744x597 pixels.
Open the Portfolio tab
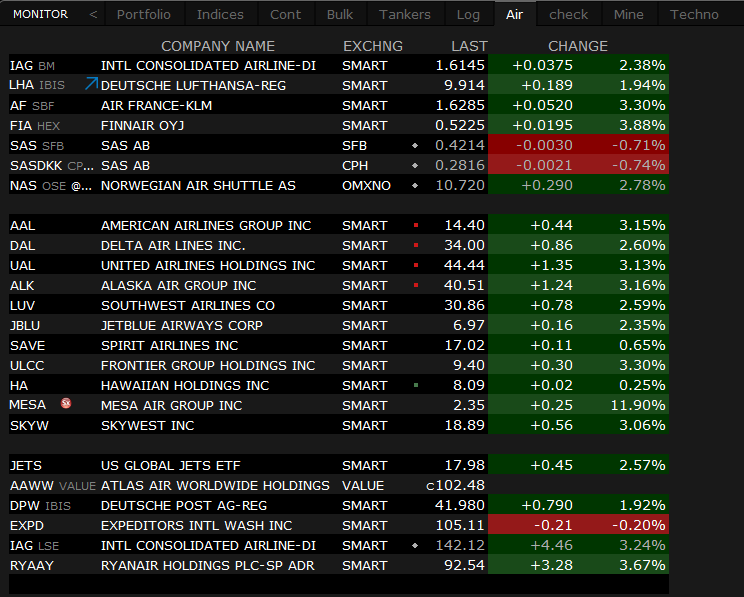point(144,14)
